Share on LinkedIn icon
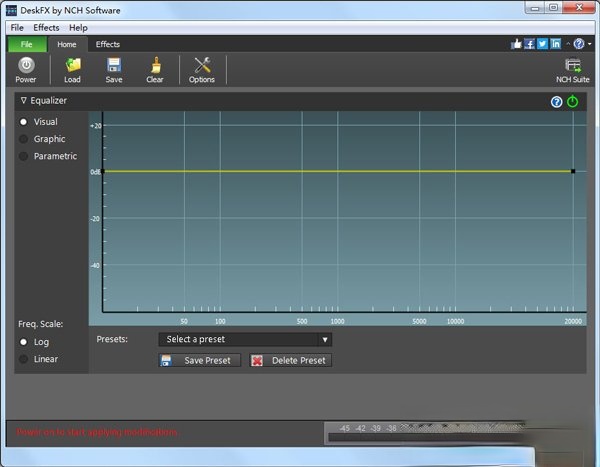Screen dimensions: 600x467 coord(555,44)
